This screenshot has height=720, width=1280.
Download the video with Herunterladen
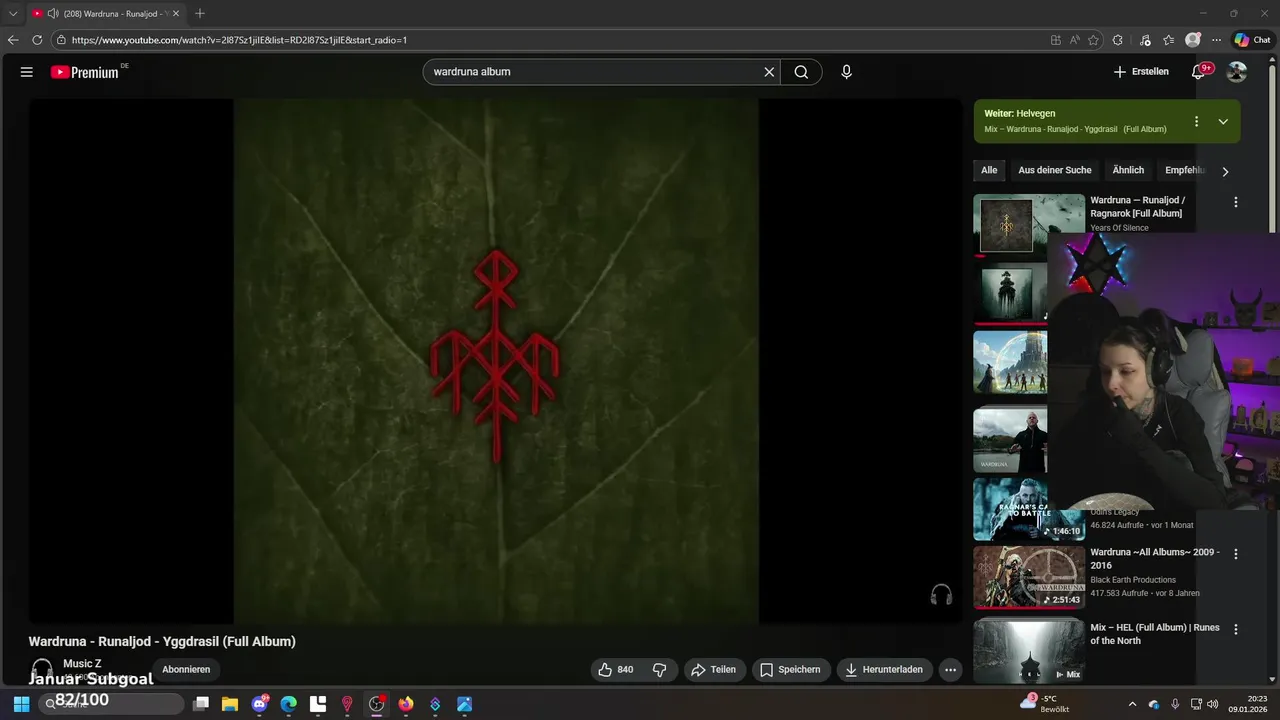[884, 670]
